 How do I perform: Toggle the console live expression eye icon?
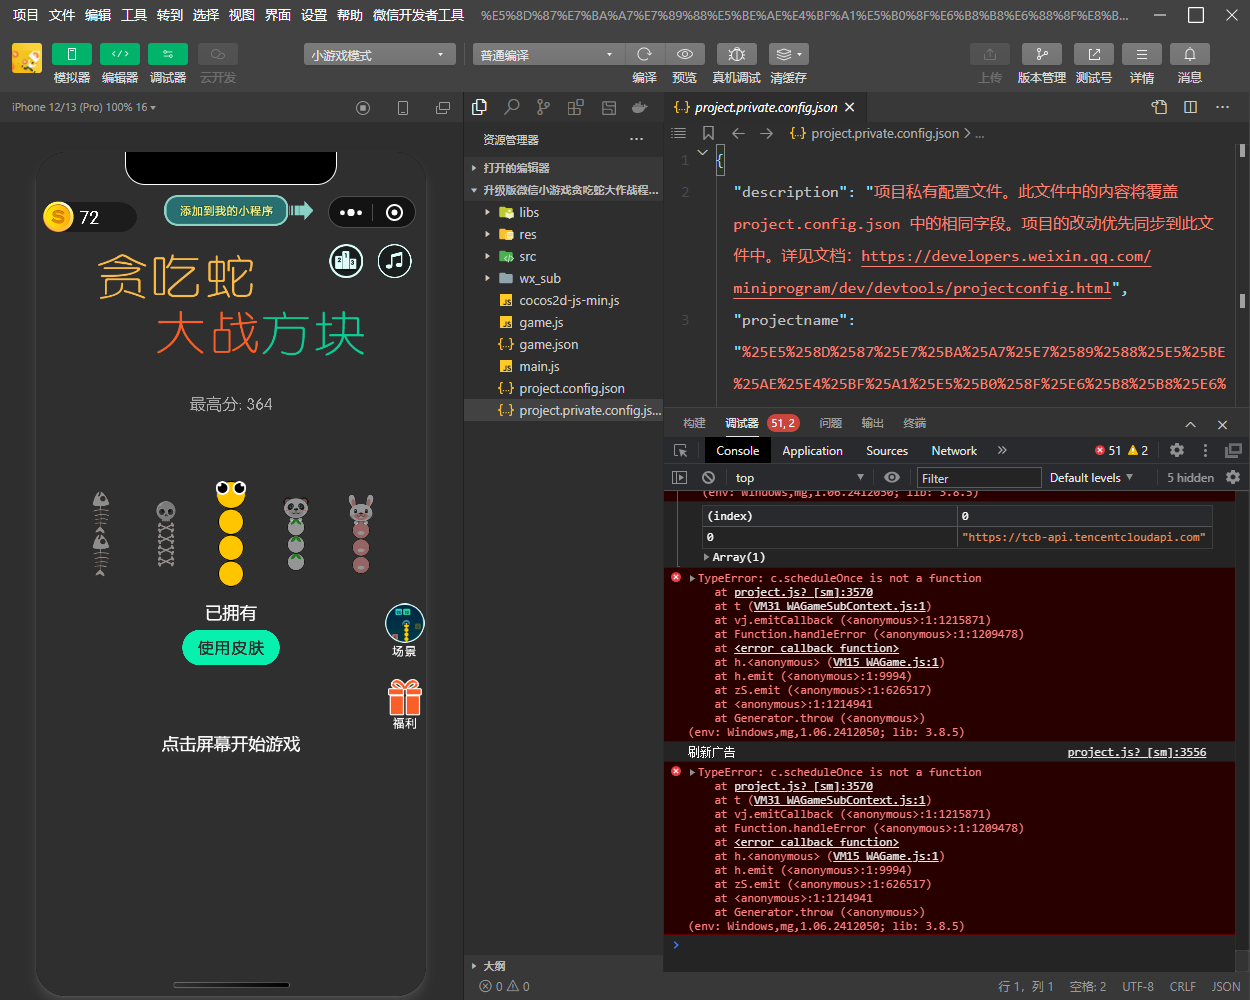[892, 478]
